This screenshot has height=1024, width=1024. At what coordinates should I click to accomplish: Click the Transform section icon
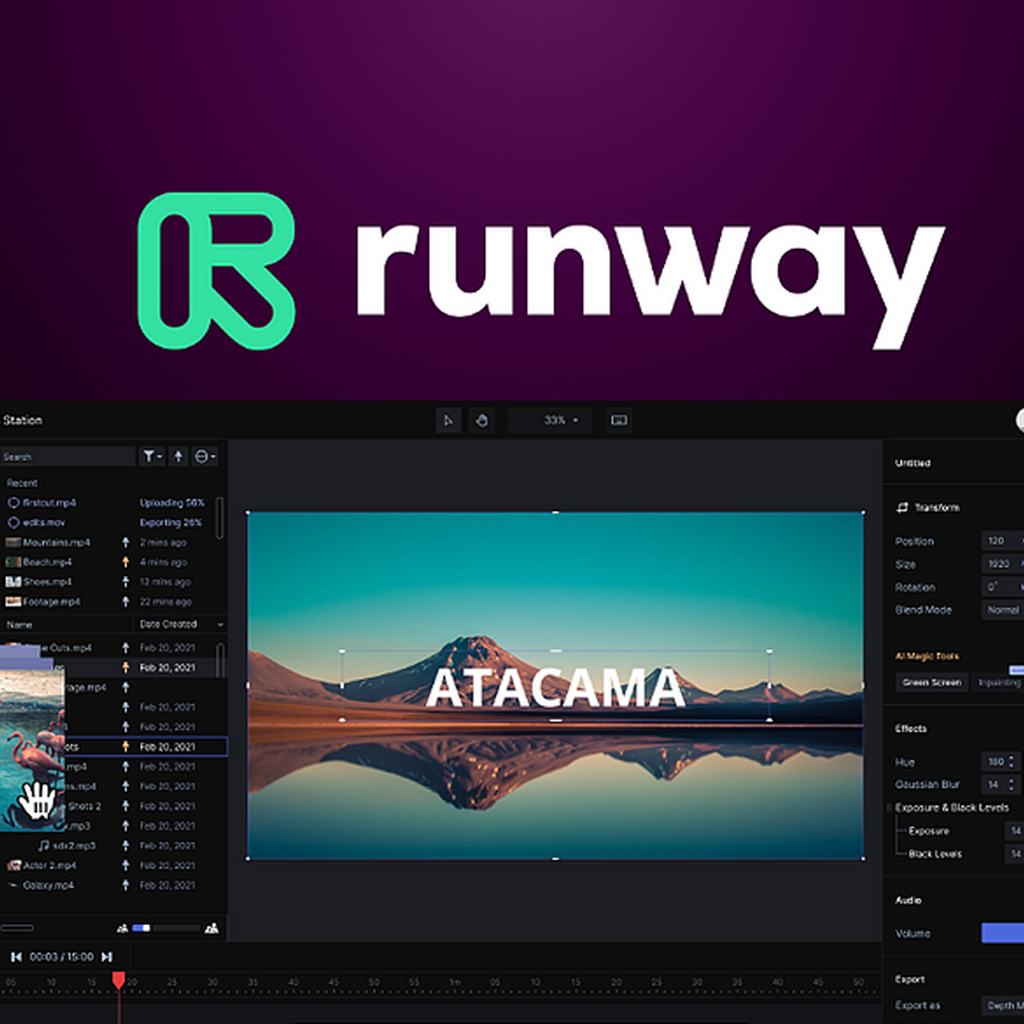[902, 507]
